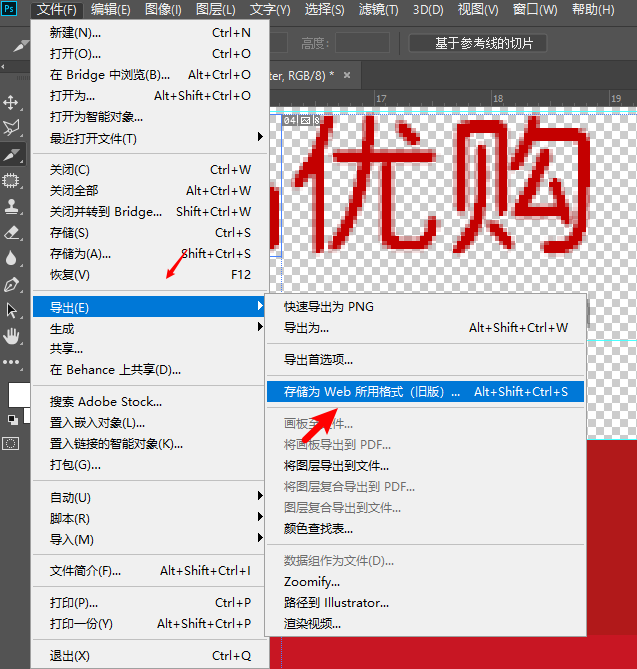
Task: Open the 文件(F) menu
Action: coord(56,9)
